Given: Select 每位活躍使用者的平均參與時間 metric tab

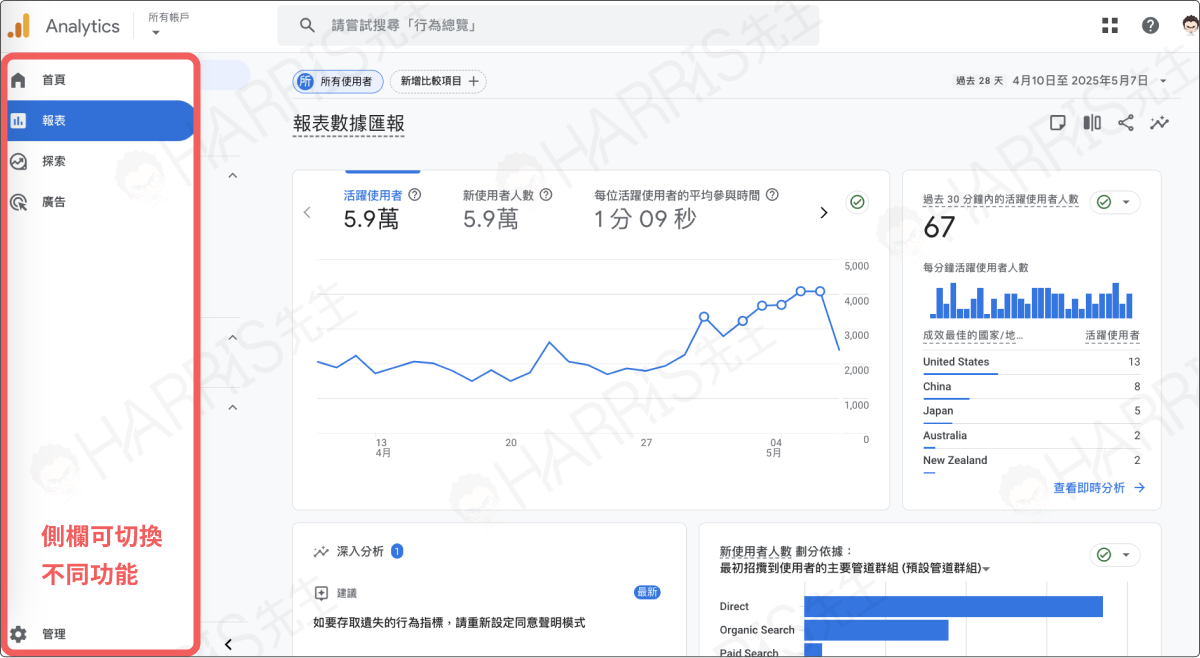Looking at the screenshot, I should (686, 209).
